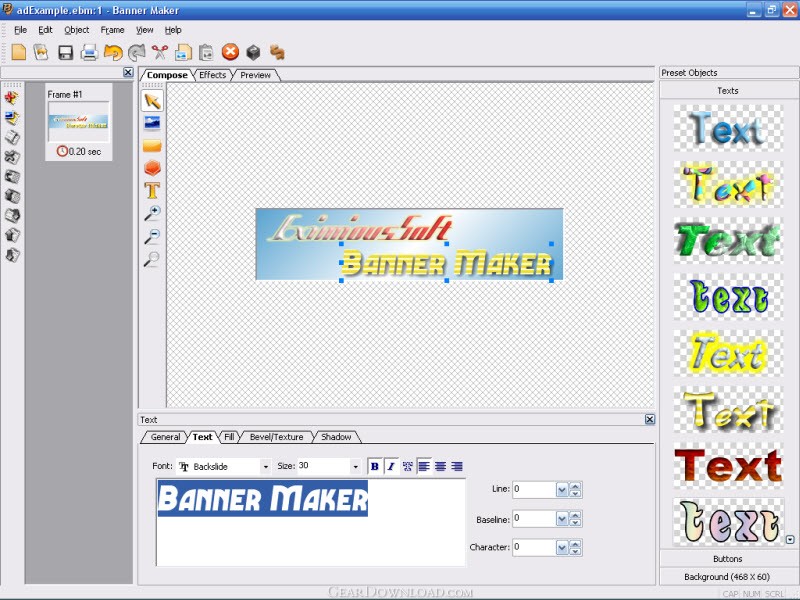Click the third icon in frame sidebar
The image size is (800, 600).
(x=12, y=137)
